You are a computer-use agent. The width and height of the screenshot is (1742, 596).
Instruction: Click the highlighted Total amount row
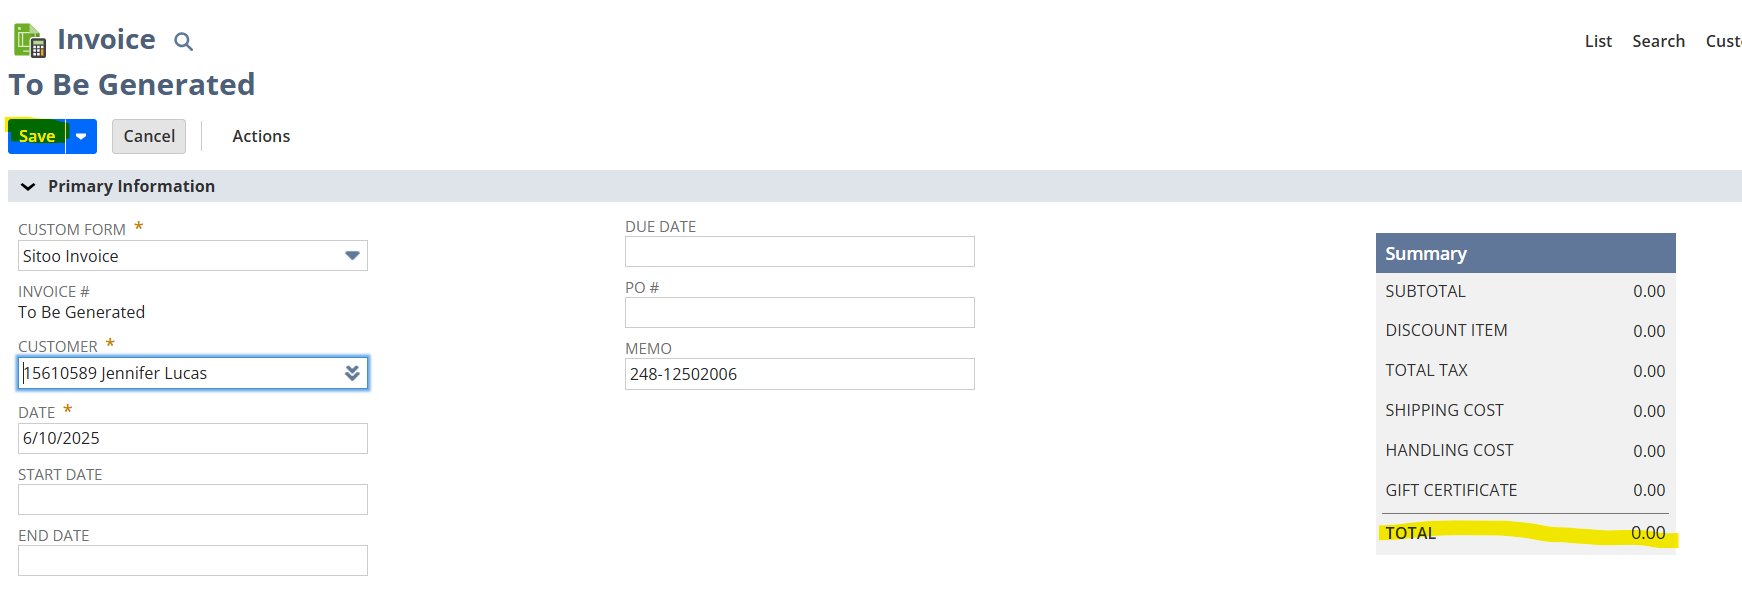click(1526, 533)
